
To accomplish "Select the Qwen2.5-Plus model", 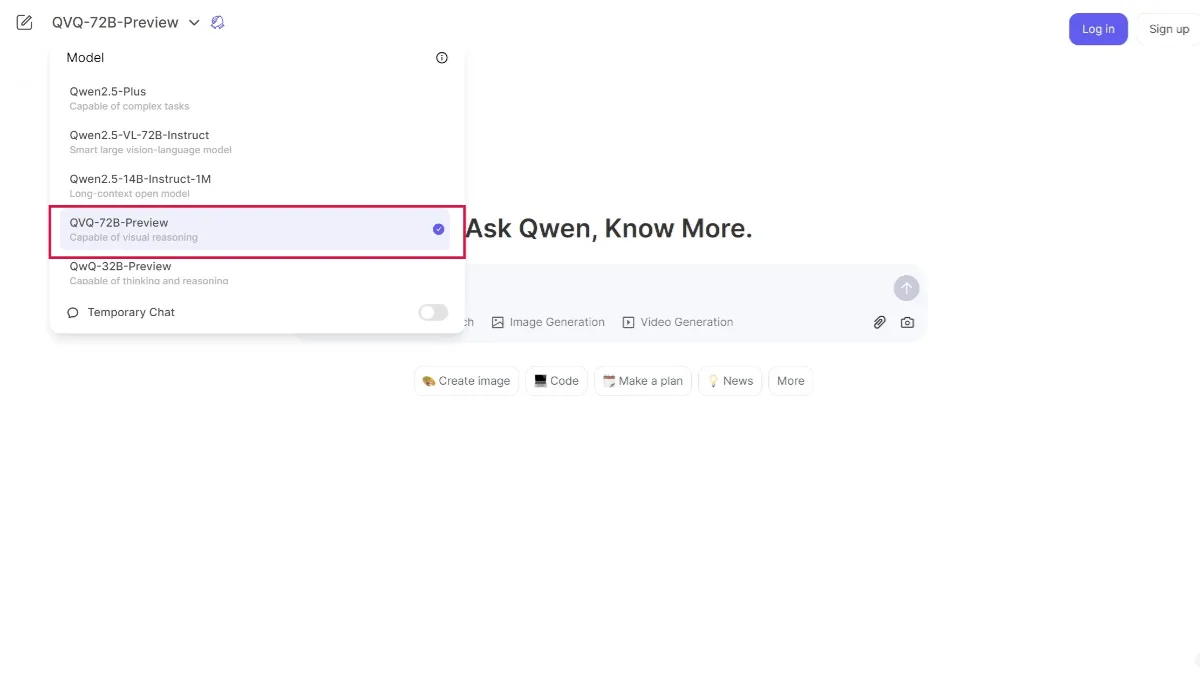I will (x=255, y=98).
